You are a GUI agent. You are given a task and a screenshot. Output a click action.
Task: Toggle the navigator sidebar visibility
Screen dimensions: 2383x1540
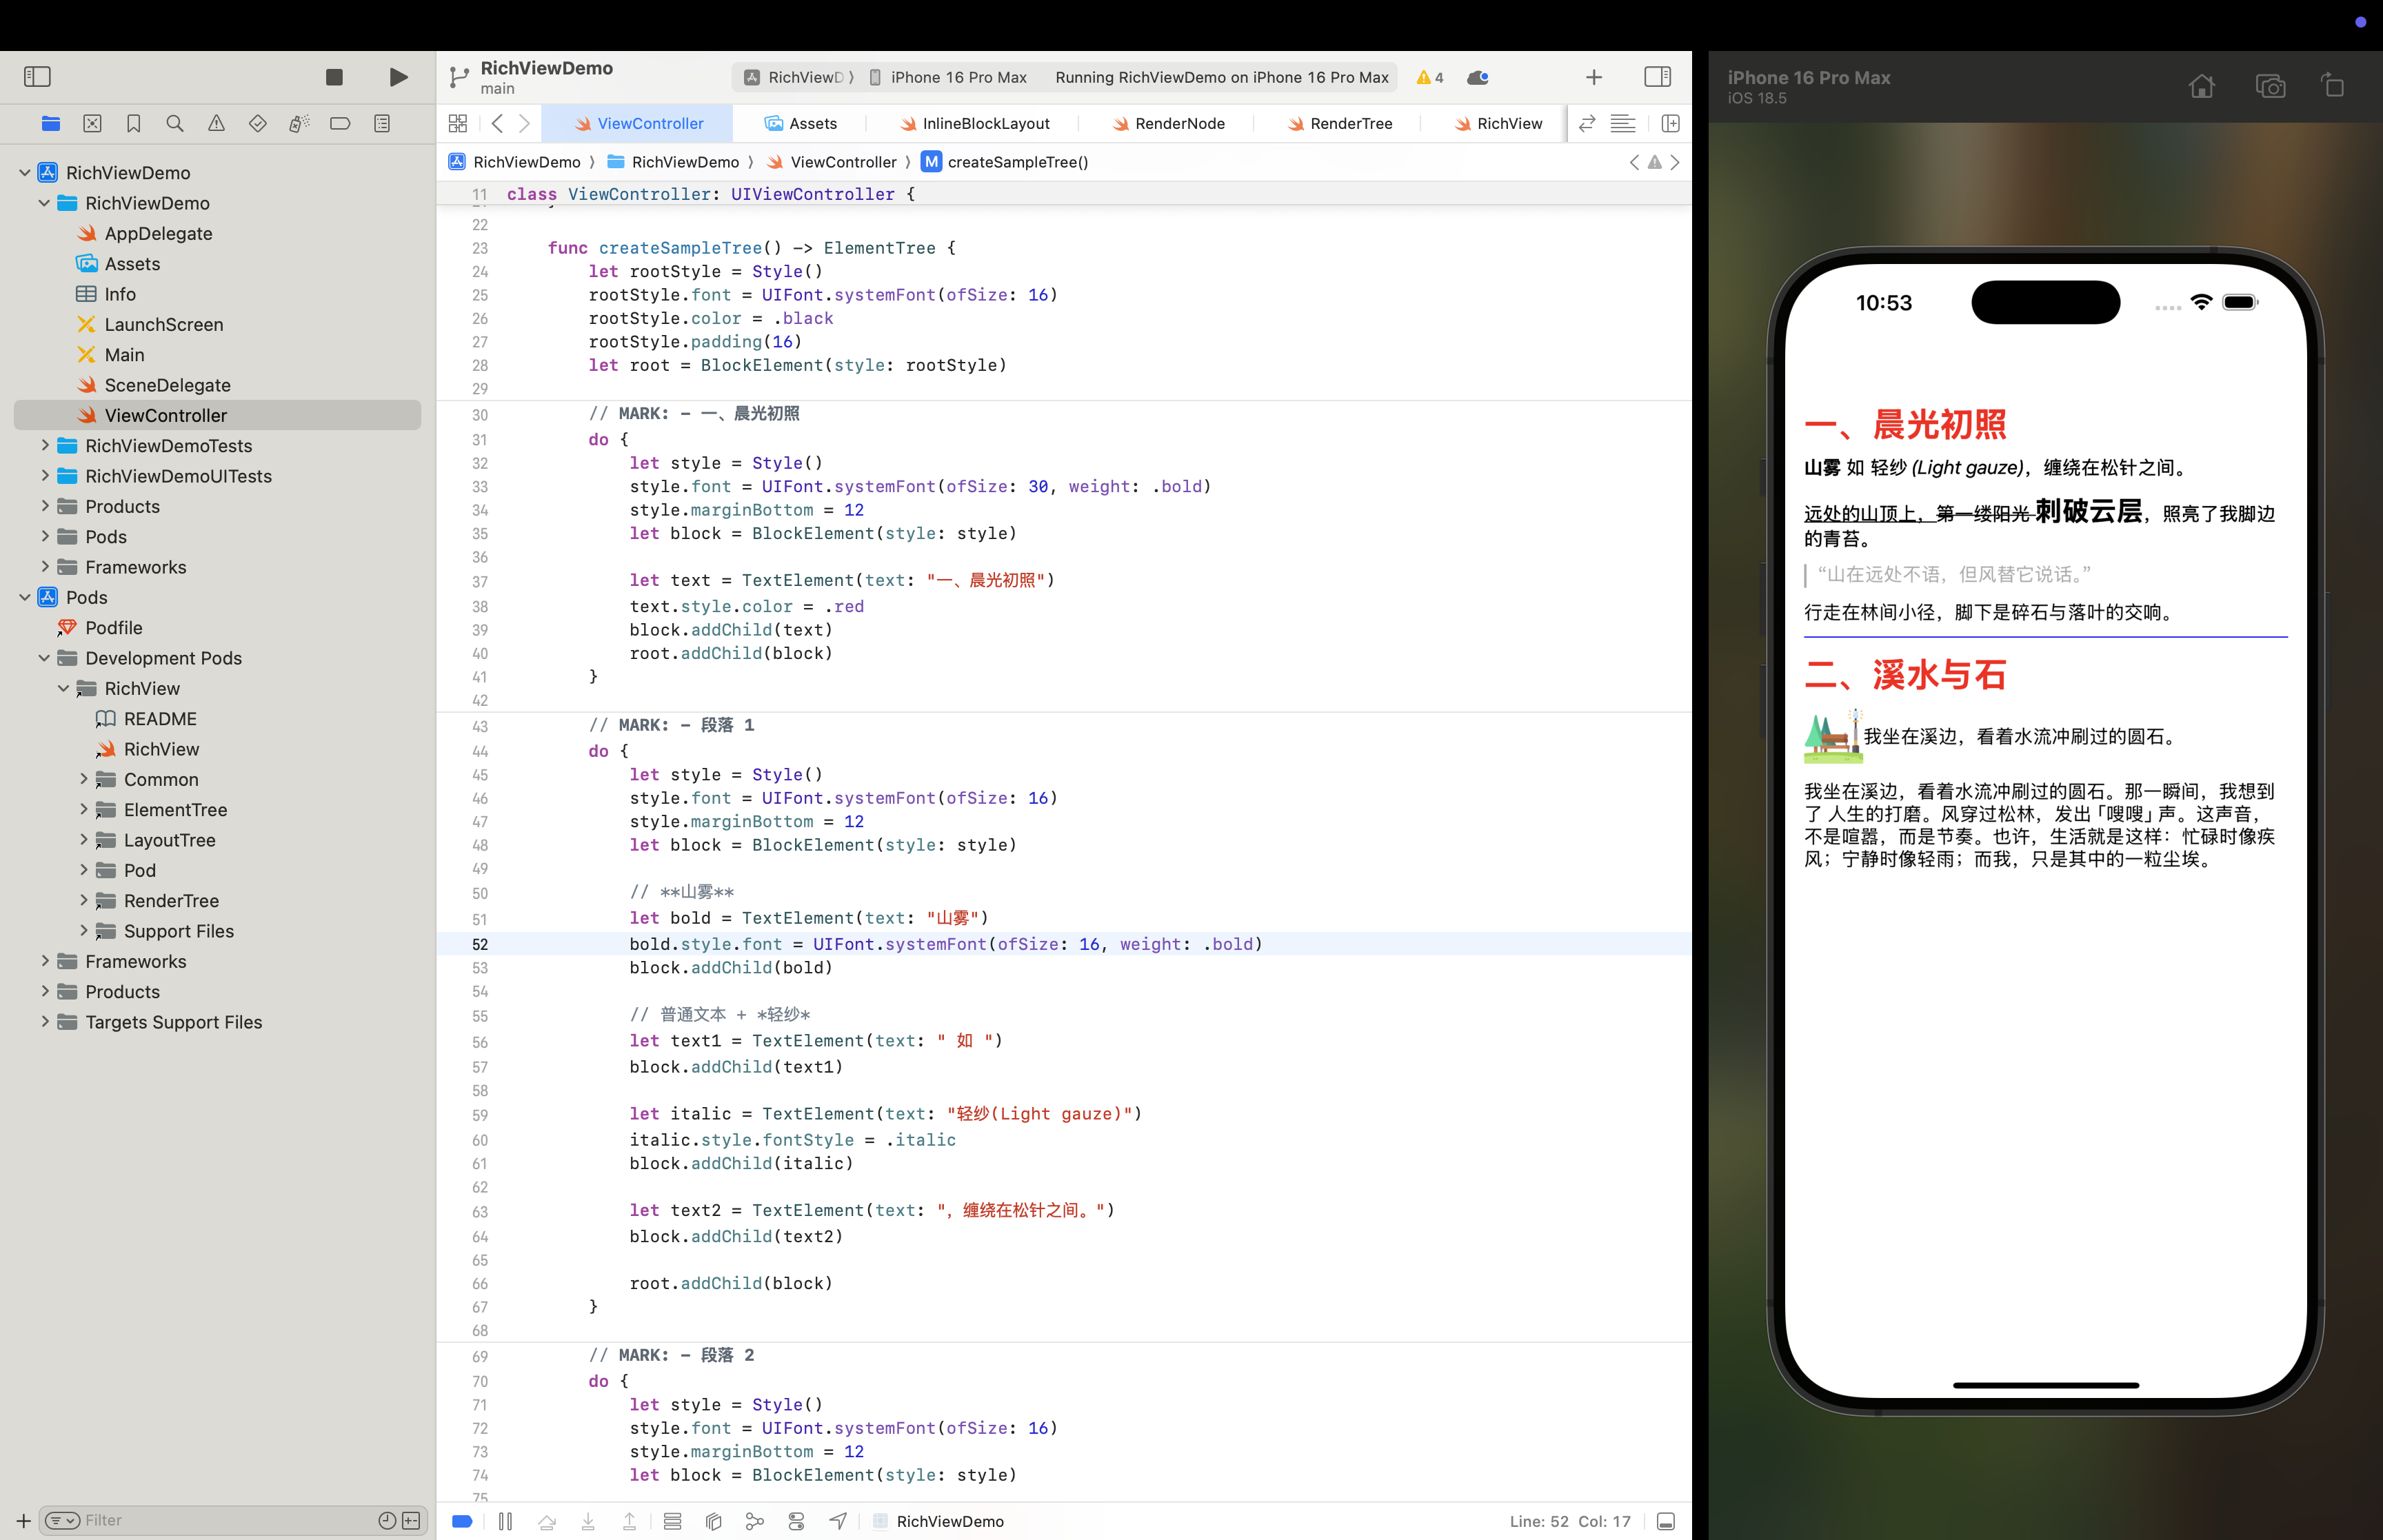click(37, 77)
